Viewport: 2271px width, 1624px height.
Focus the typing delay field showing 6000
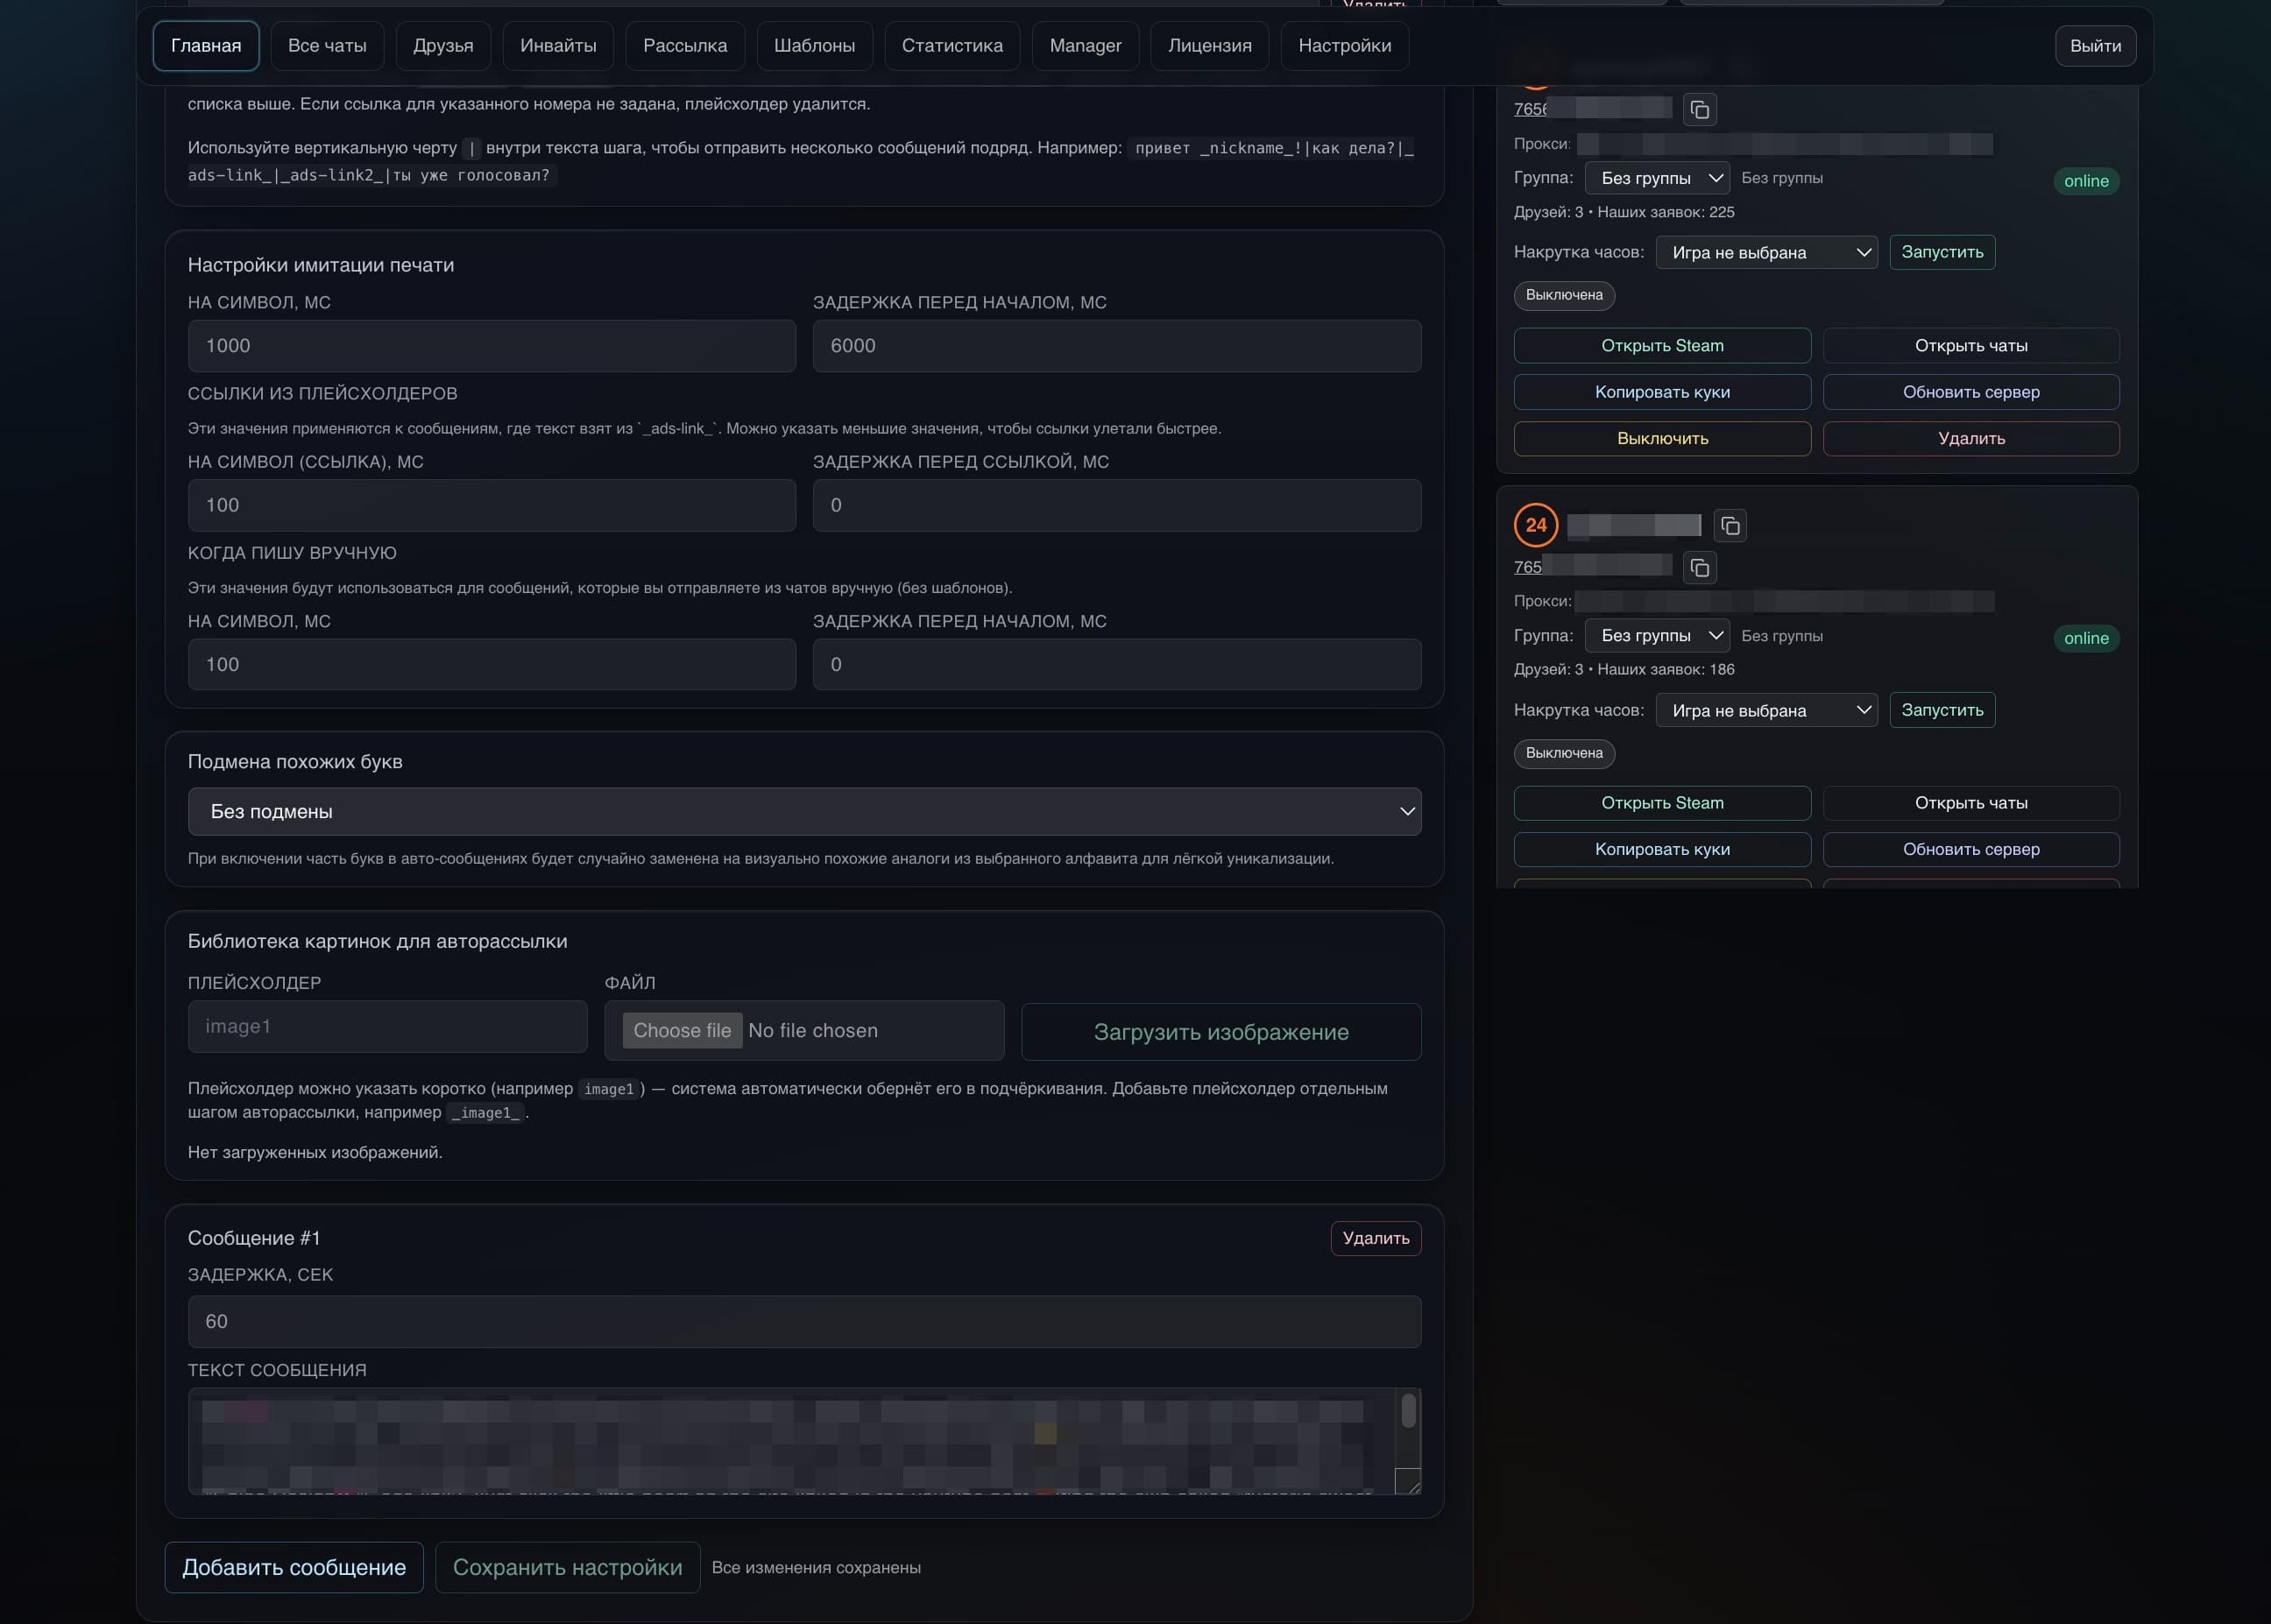[x=1116, y=346]
